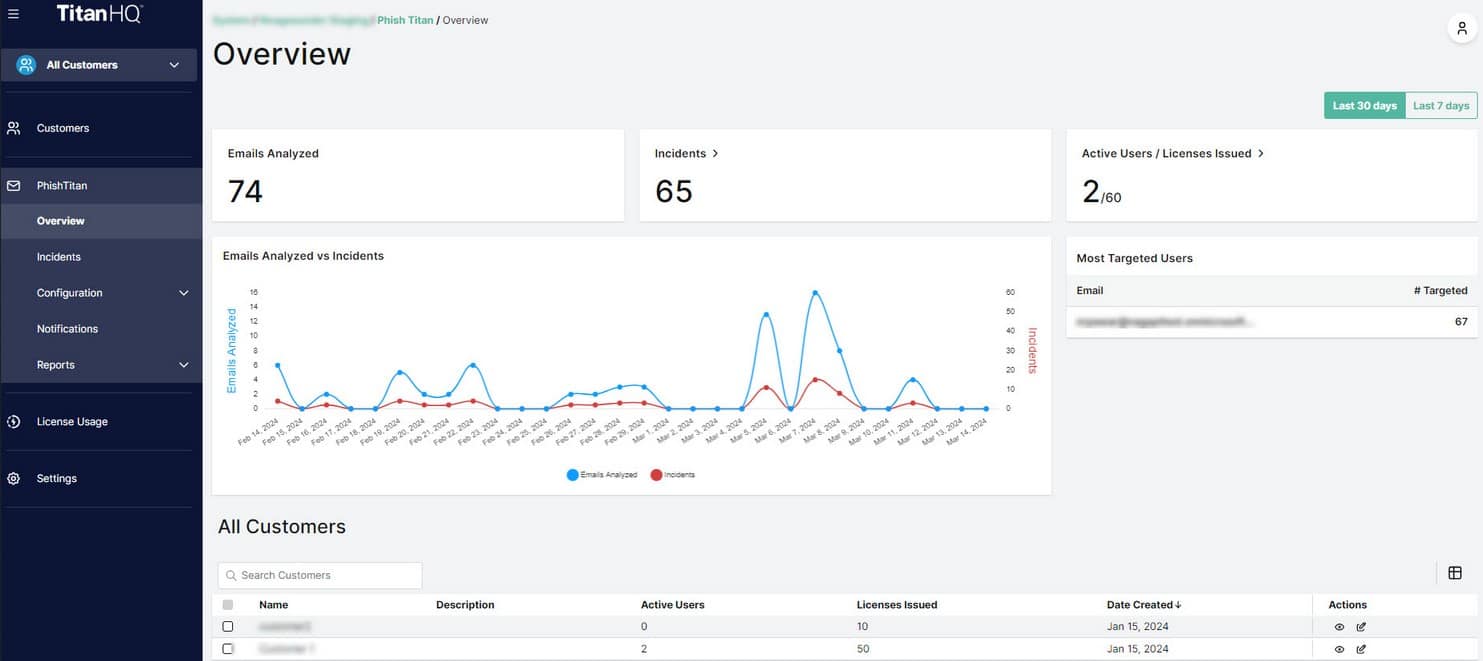Edit the customer with 50 licenses issued
Image resolution: width=1483 pixels, height=661 pixels.
click(1361, 649)
